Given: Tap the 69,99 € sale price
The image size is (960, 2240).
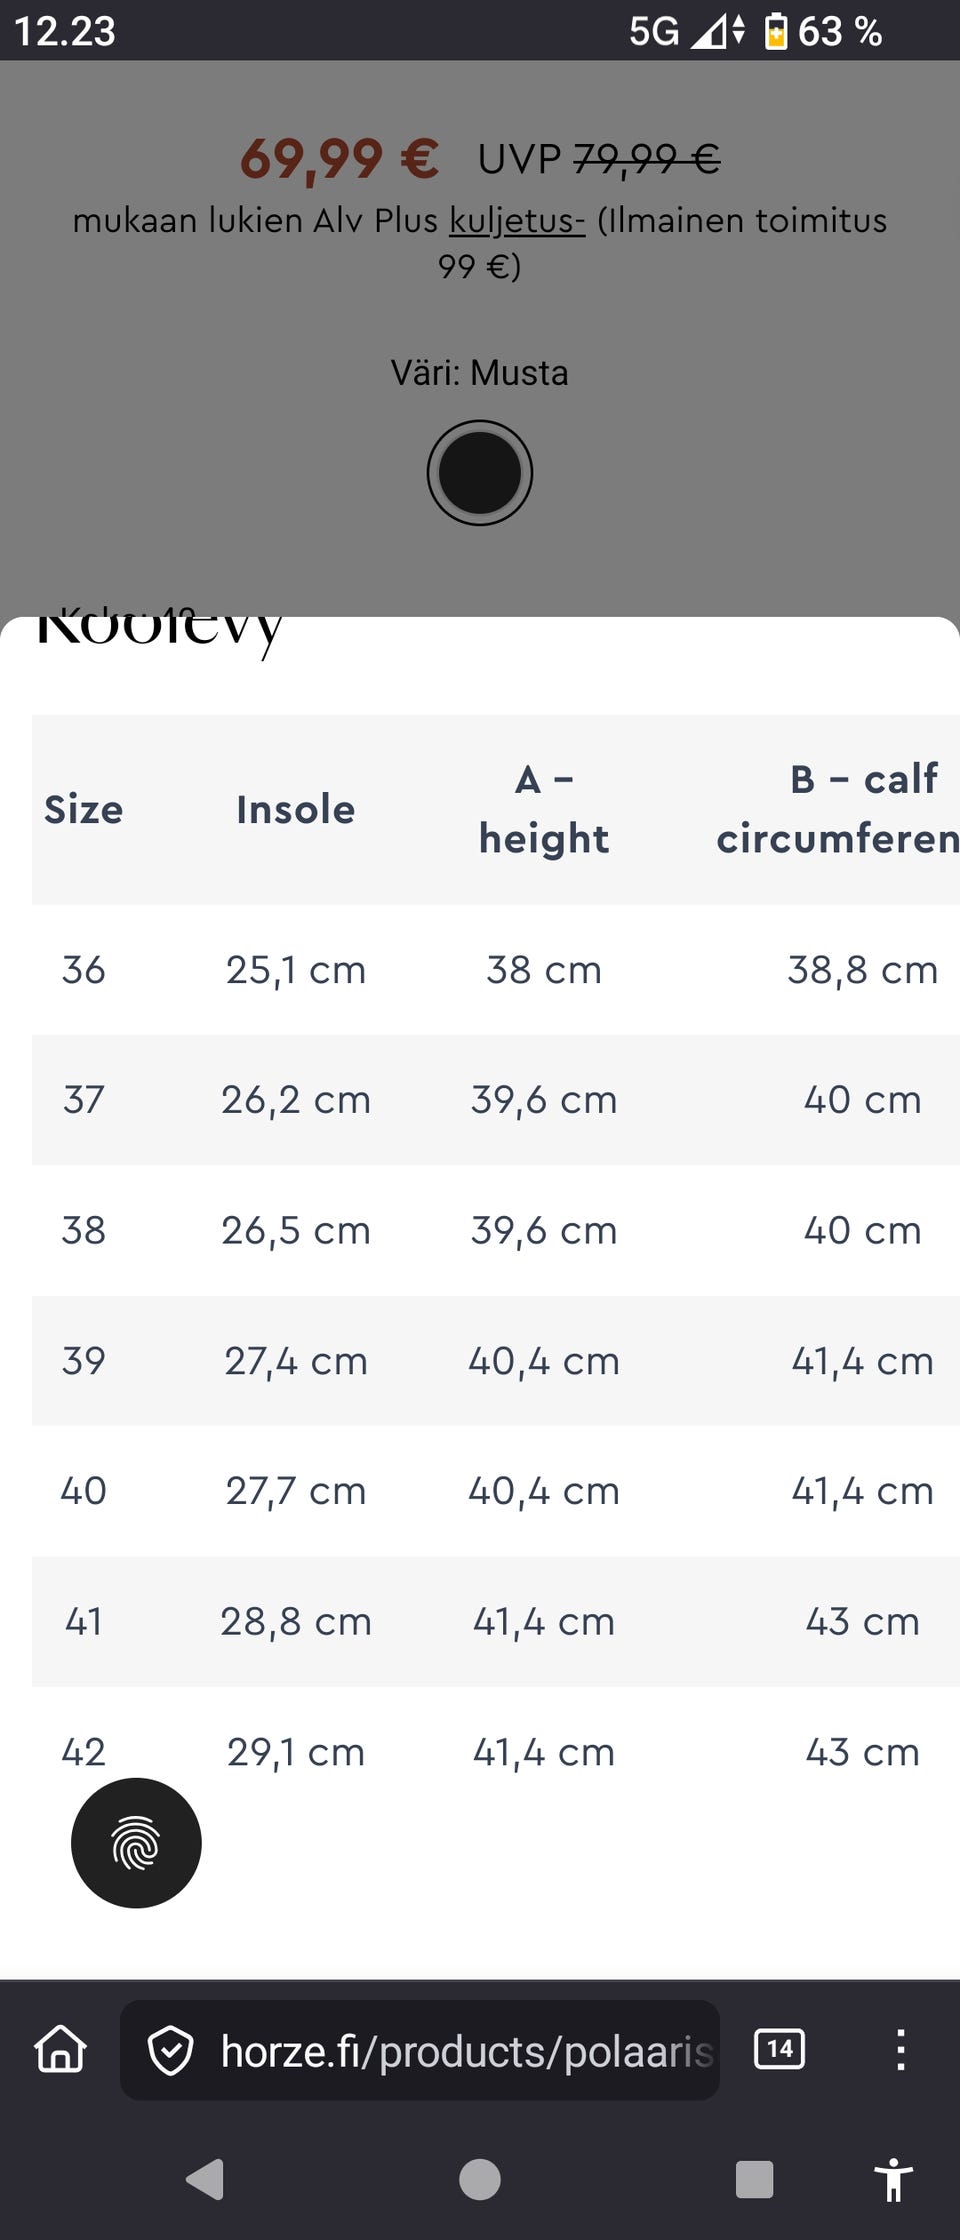Looking at the screenshot, I should (339, 158).
